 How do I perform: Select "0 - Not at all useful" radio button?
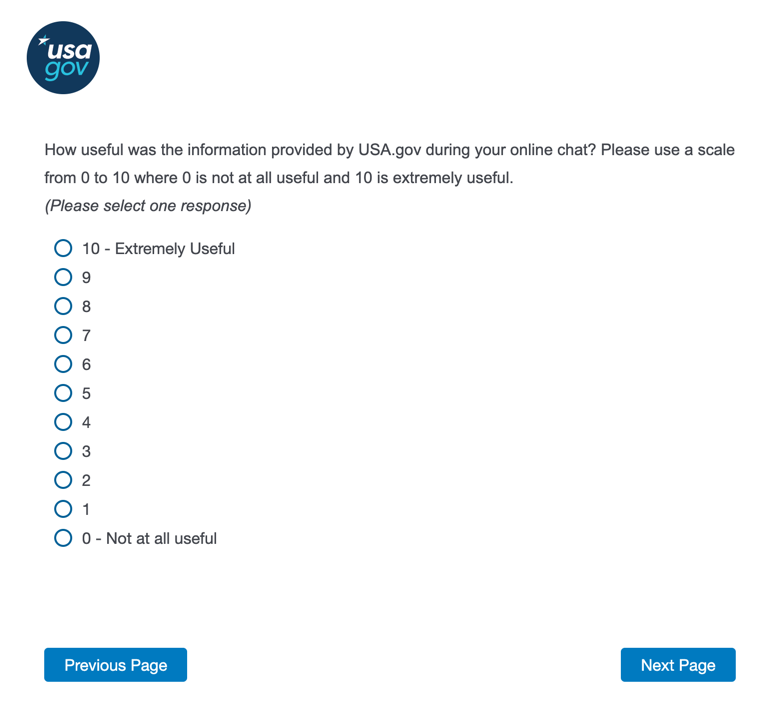click(x=63, y=538)
